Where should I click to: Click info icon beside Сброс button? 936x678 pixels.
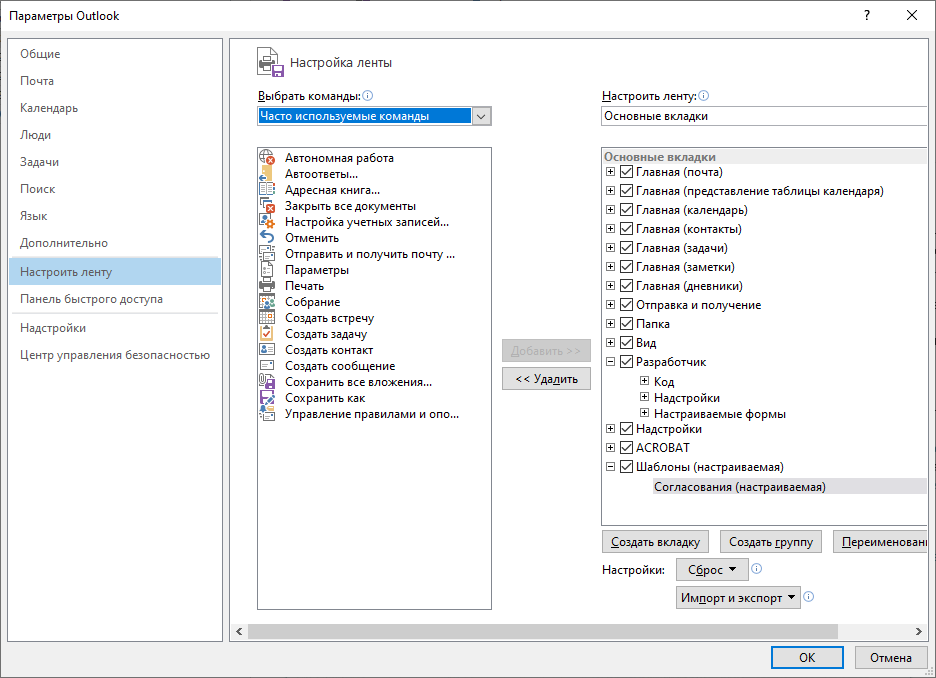[756, 569]
